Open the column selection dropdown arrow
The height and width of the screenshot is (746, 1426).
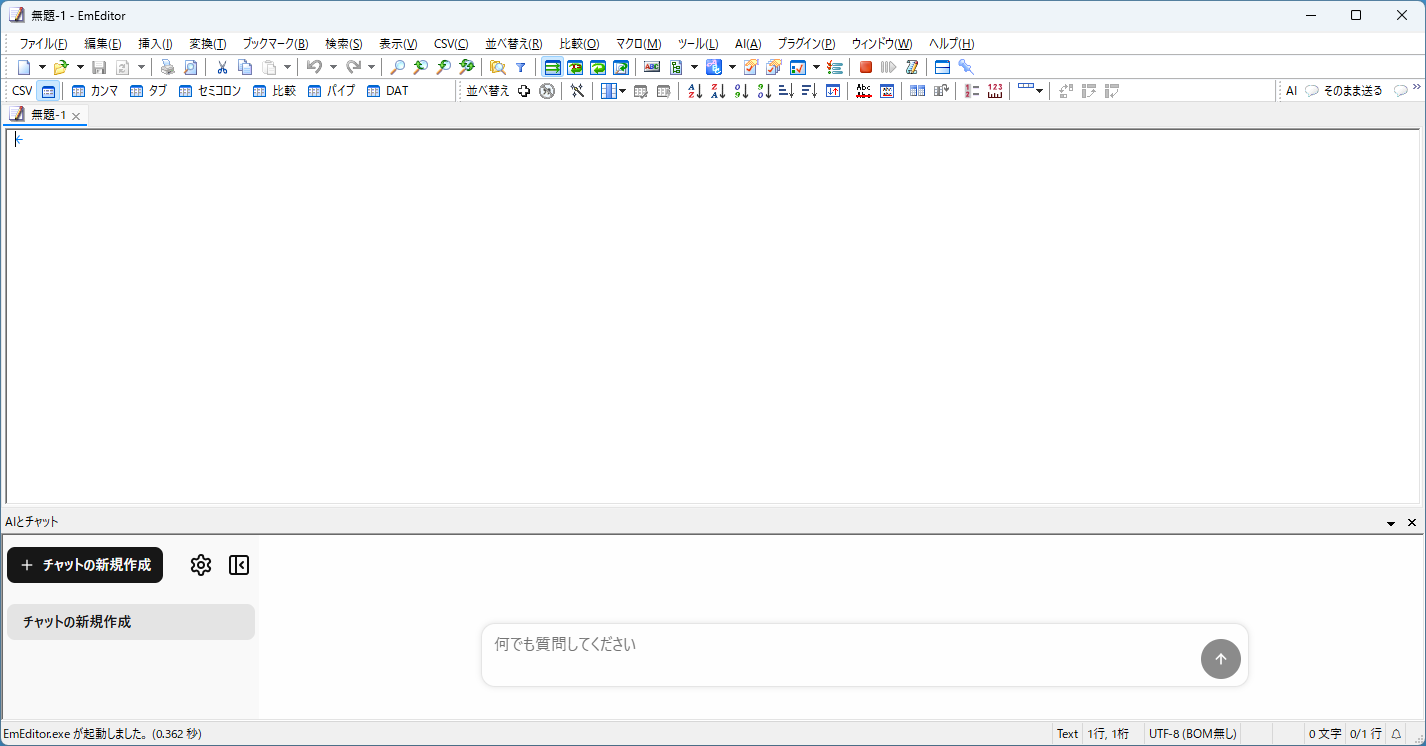tap(623, 91)
